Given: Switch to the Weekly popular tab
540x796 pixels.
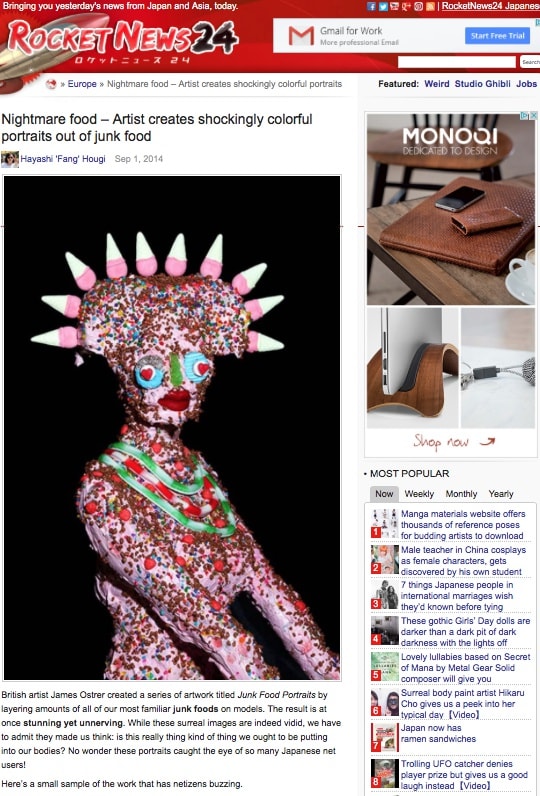Looking at the screenshot, I should pos(419,494).
